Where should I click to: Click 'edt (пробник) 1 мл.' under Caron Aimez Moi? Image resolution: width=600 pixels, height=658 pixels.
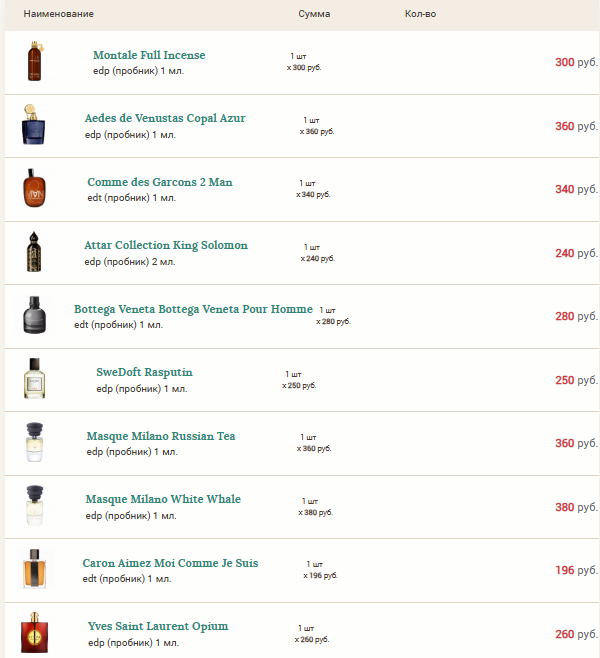coord(127,579)
